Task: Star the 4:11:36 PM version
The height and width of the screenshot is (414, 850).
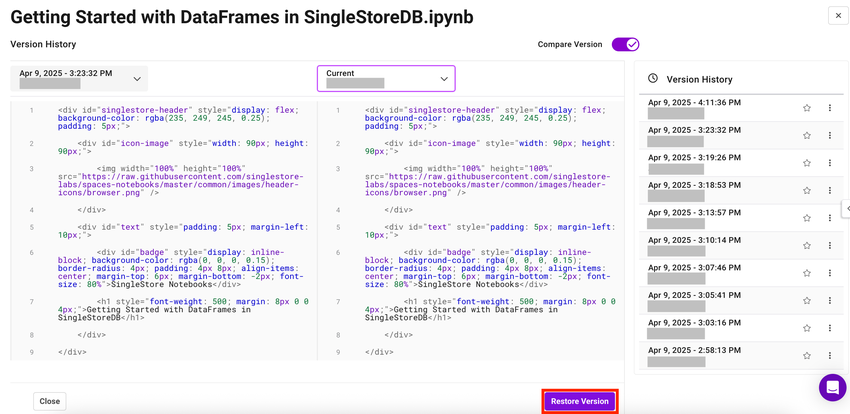Action: pyautogui.click(x=807, y=108)
